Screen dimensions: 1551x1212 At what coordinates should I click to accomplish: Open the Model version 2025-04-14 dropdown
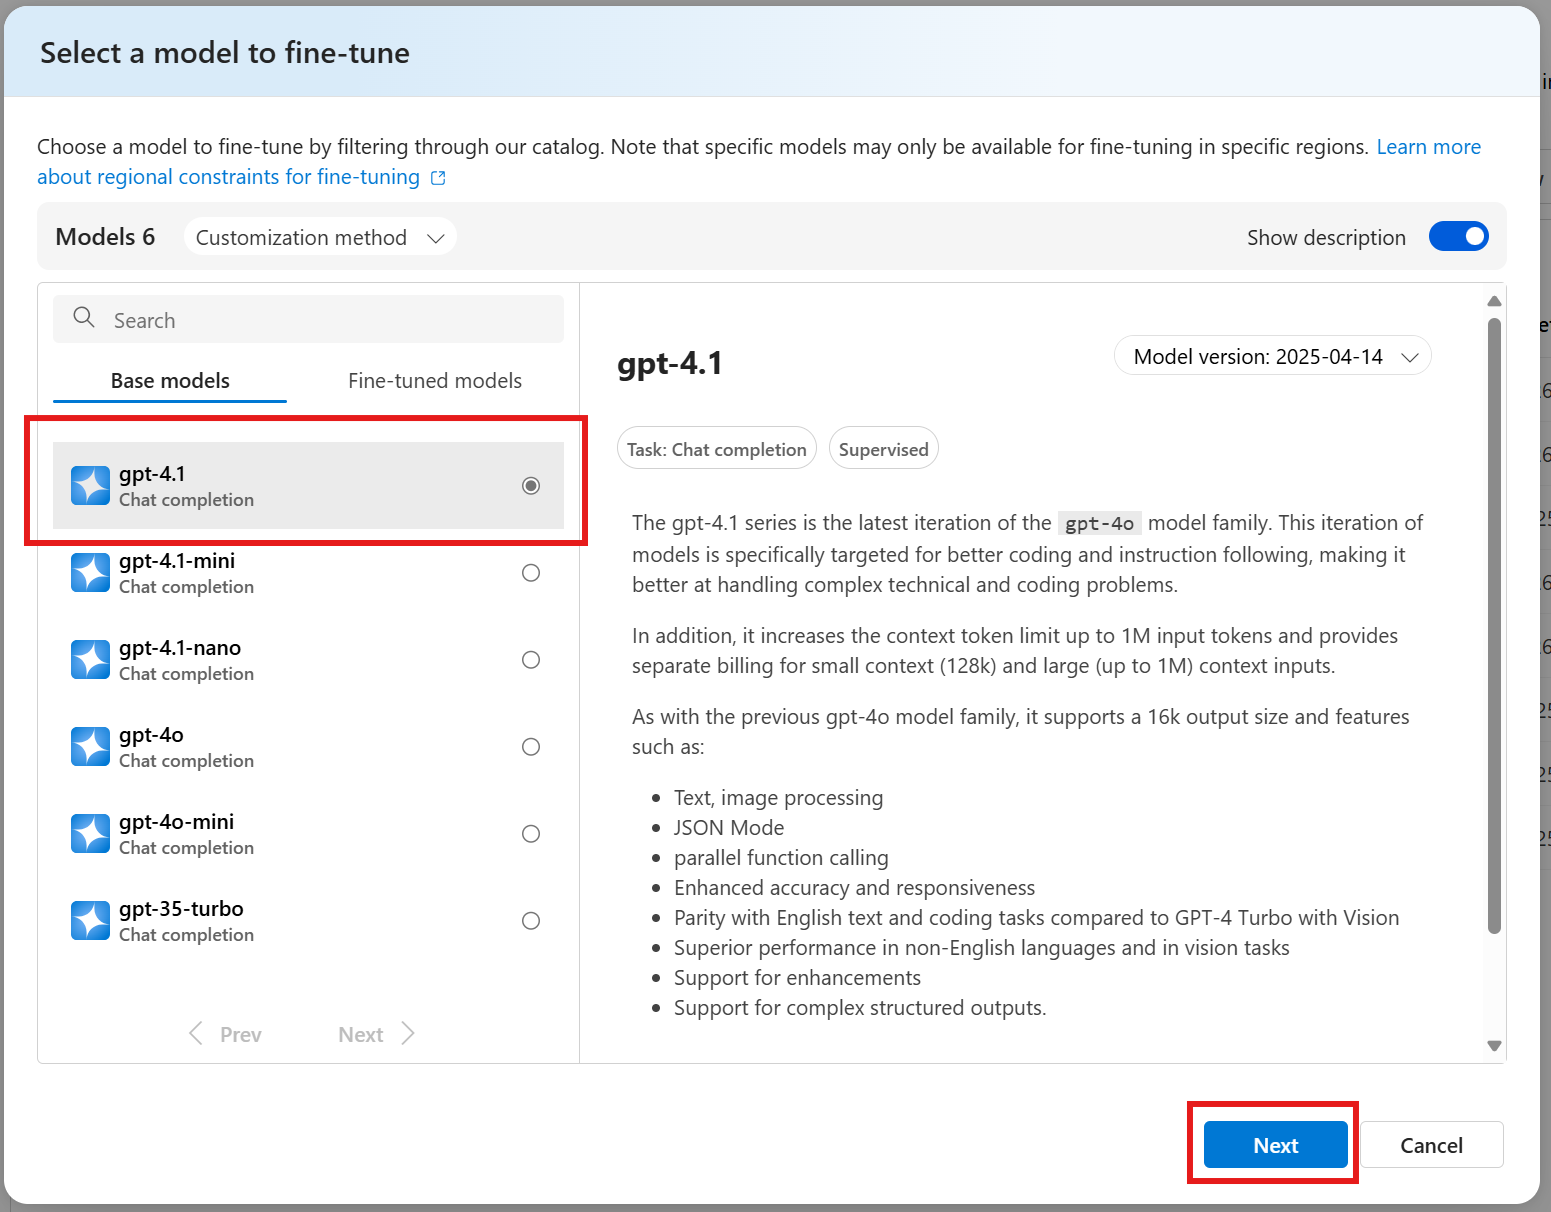[x=1272, y=355]
